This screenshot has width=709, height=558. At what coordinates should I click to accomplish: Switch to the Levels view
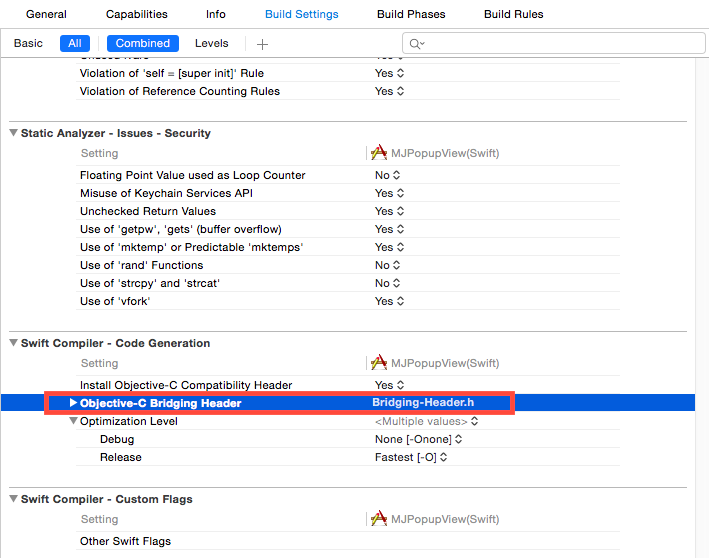[x=212, y=43]
